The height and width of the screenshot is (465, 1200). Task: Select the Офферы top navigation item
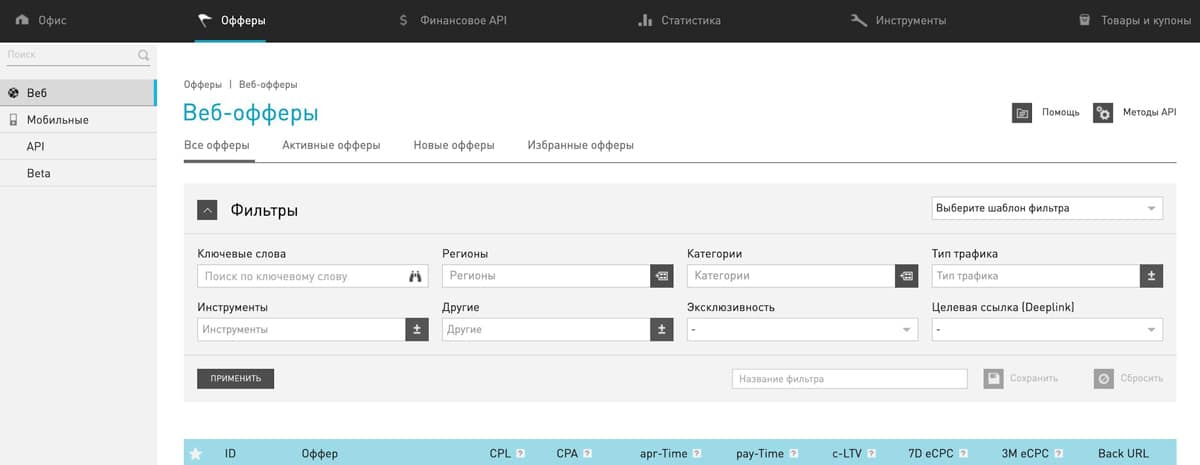pyautogui.click(x=232, y=20)
